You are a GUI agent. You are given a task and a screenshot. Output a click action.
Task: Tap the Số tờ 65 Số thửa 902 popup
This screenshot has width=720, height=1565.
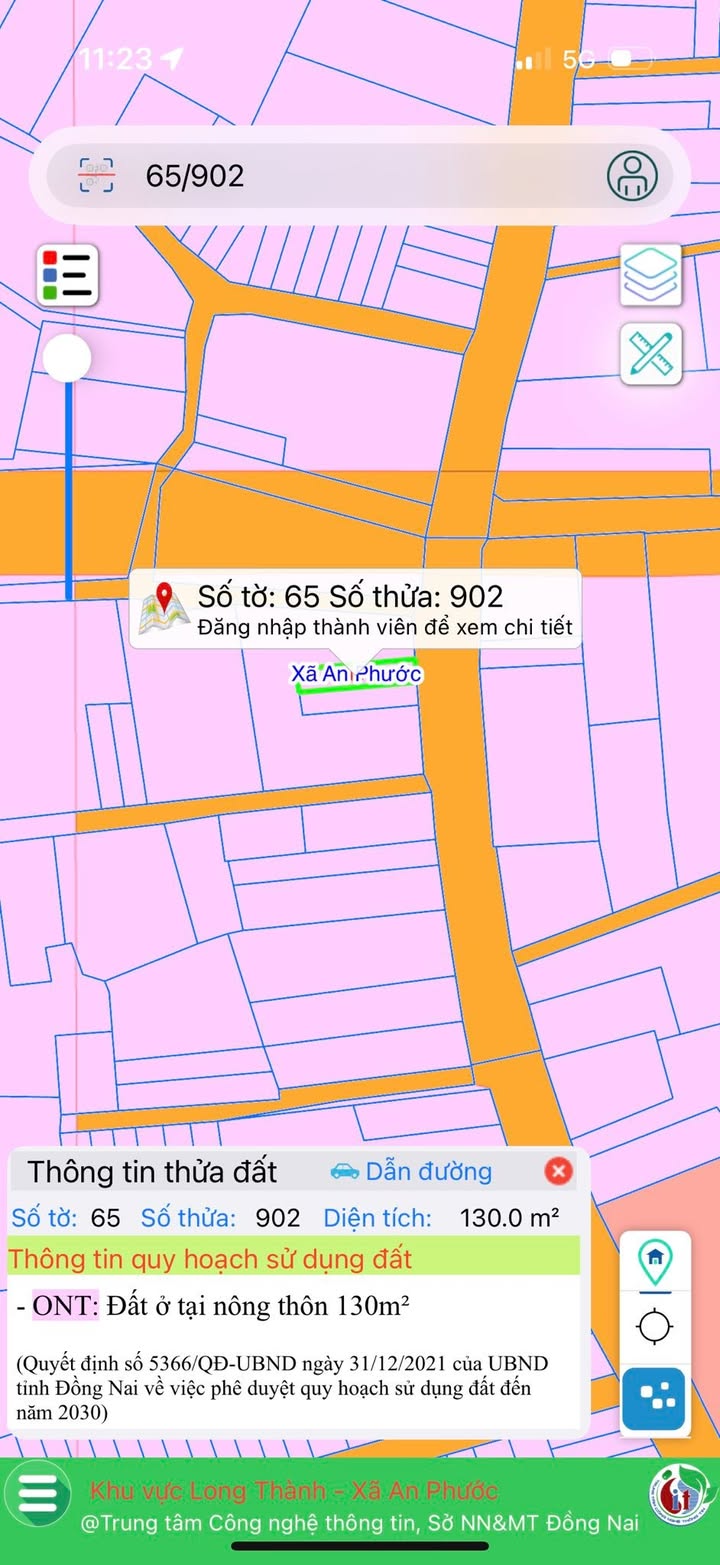pos(356,609)
